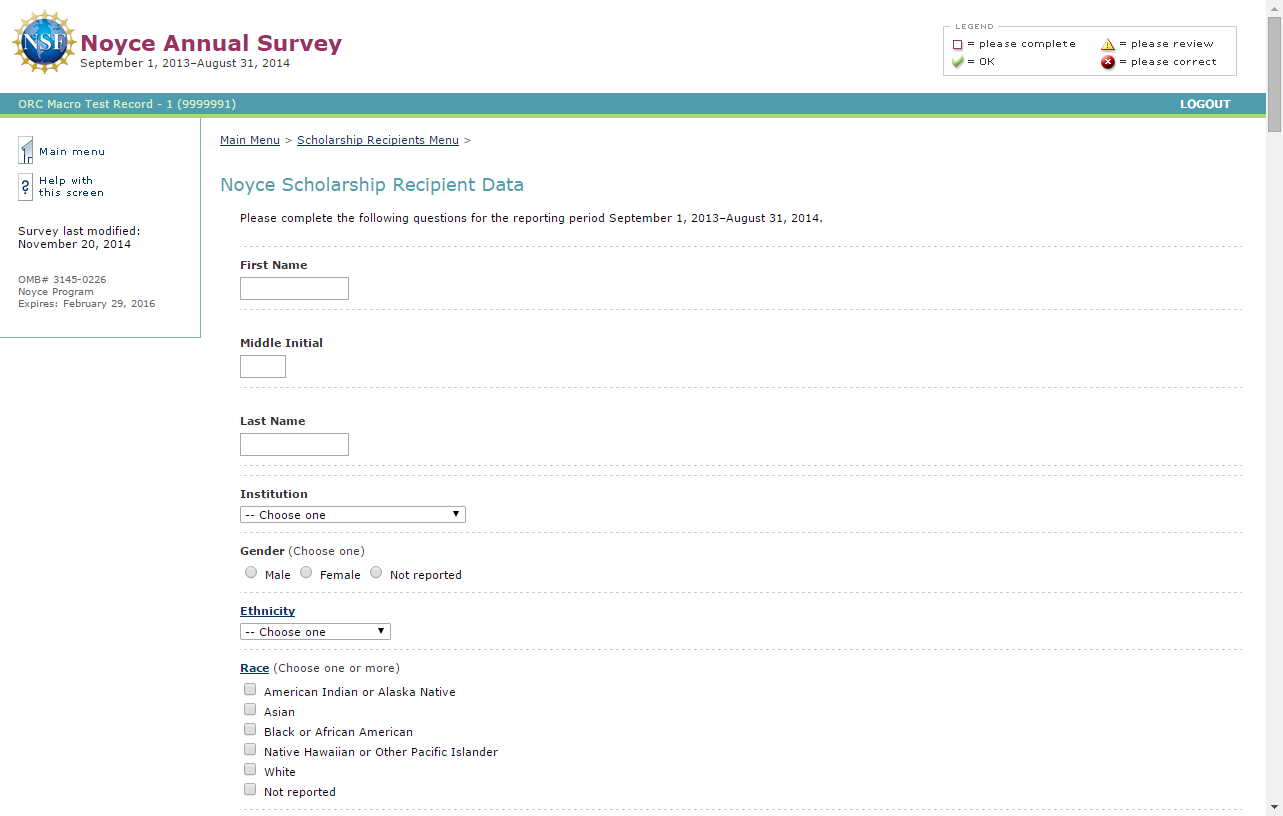This screenshot has width=1283, height=816.
Task: Check the American Indian or Alaska Native box
Action: click(250, 690)
